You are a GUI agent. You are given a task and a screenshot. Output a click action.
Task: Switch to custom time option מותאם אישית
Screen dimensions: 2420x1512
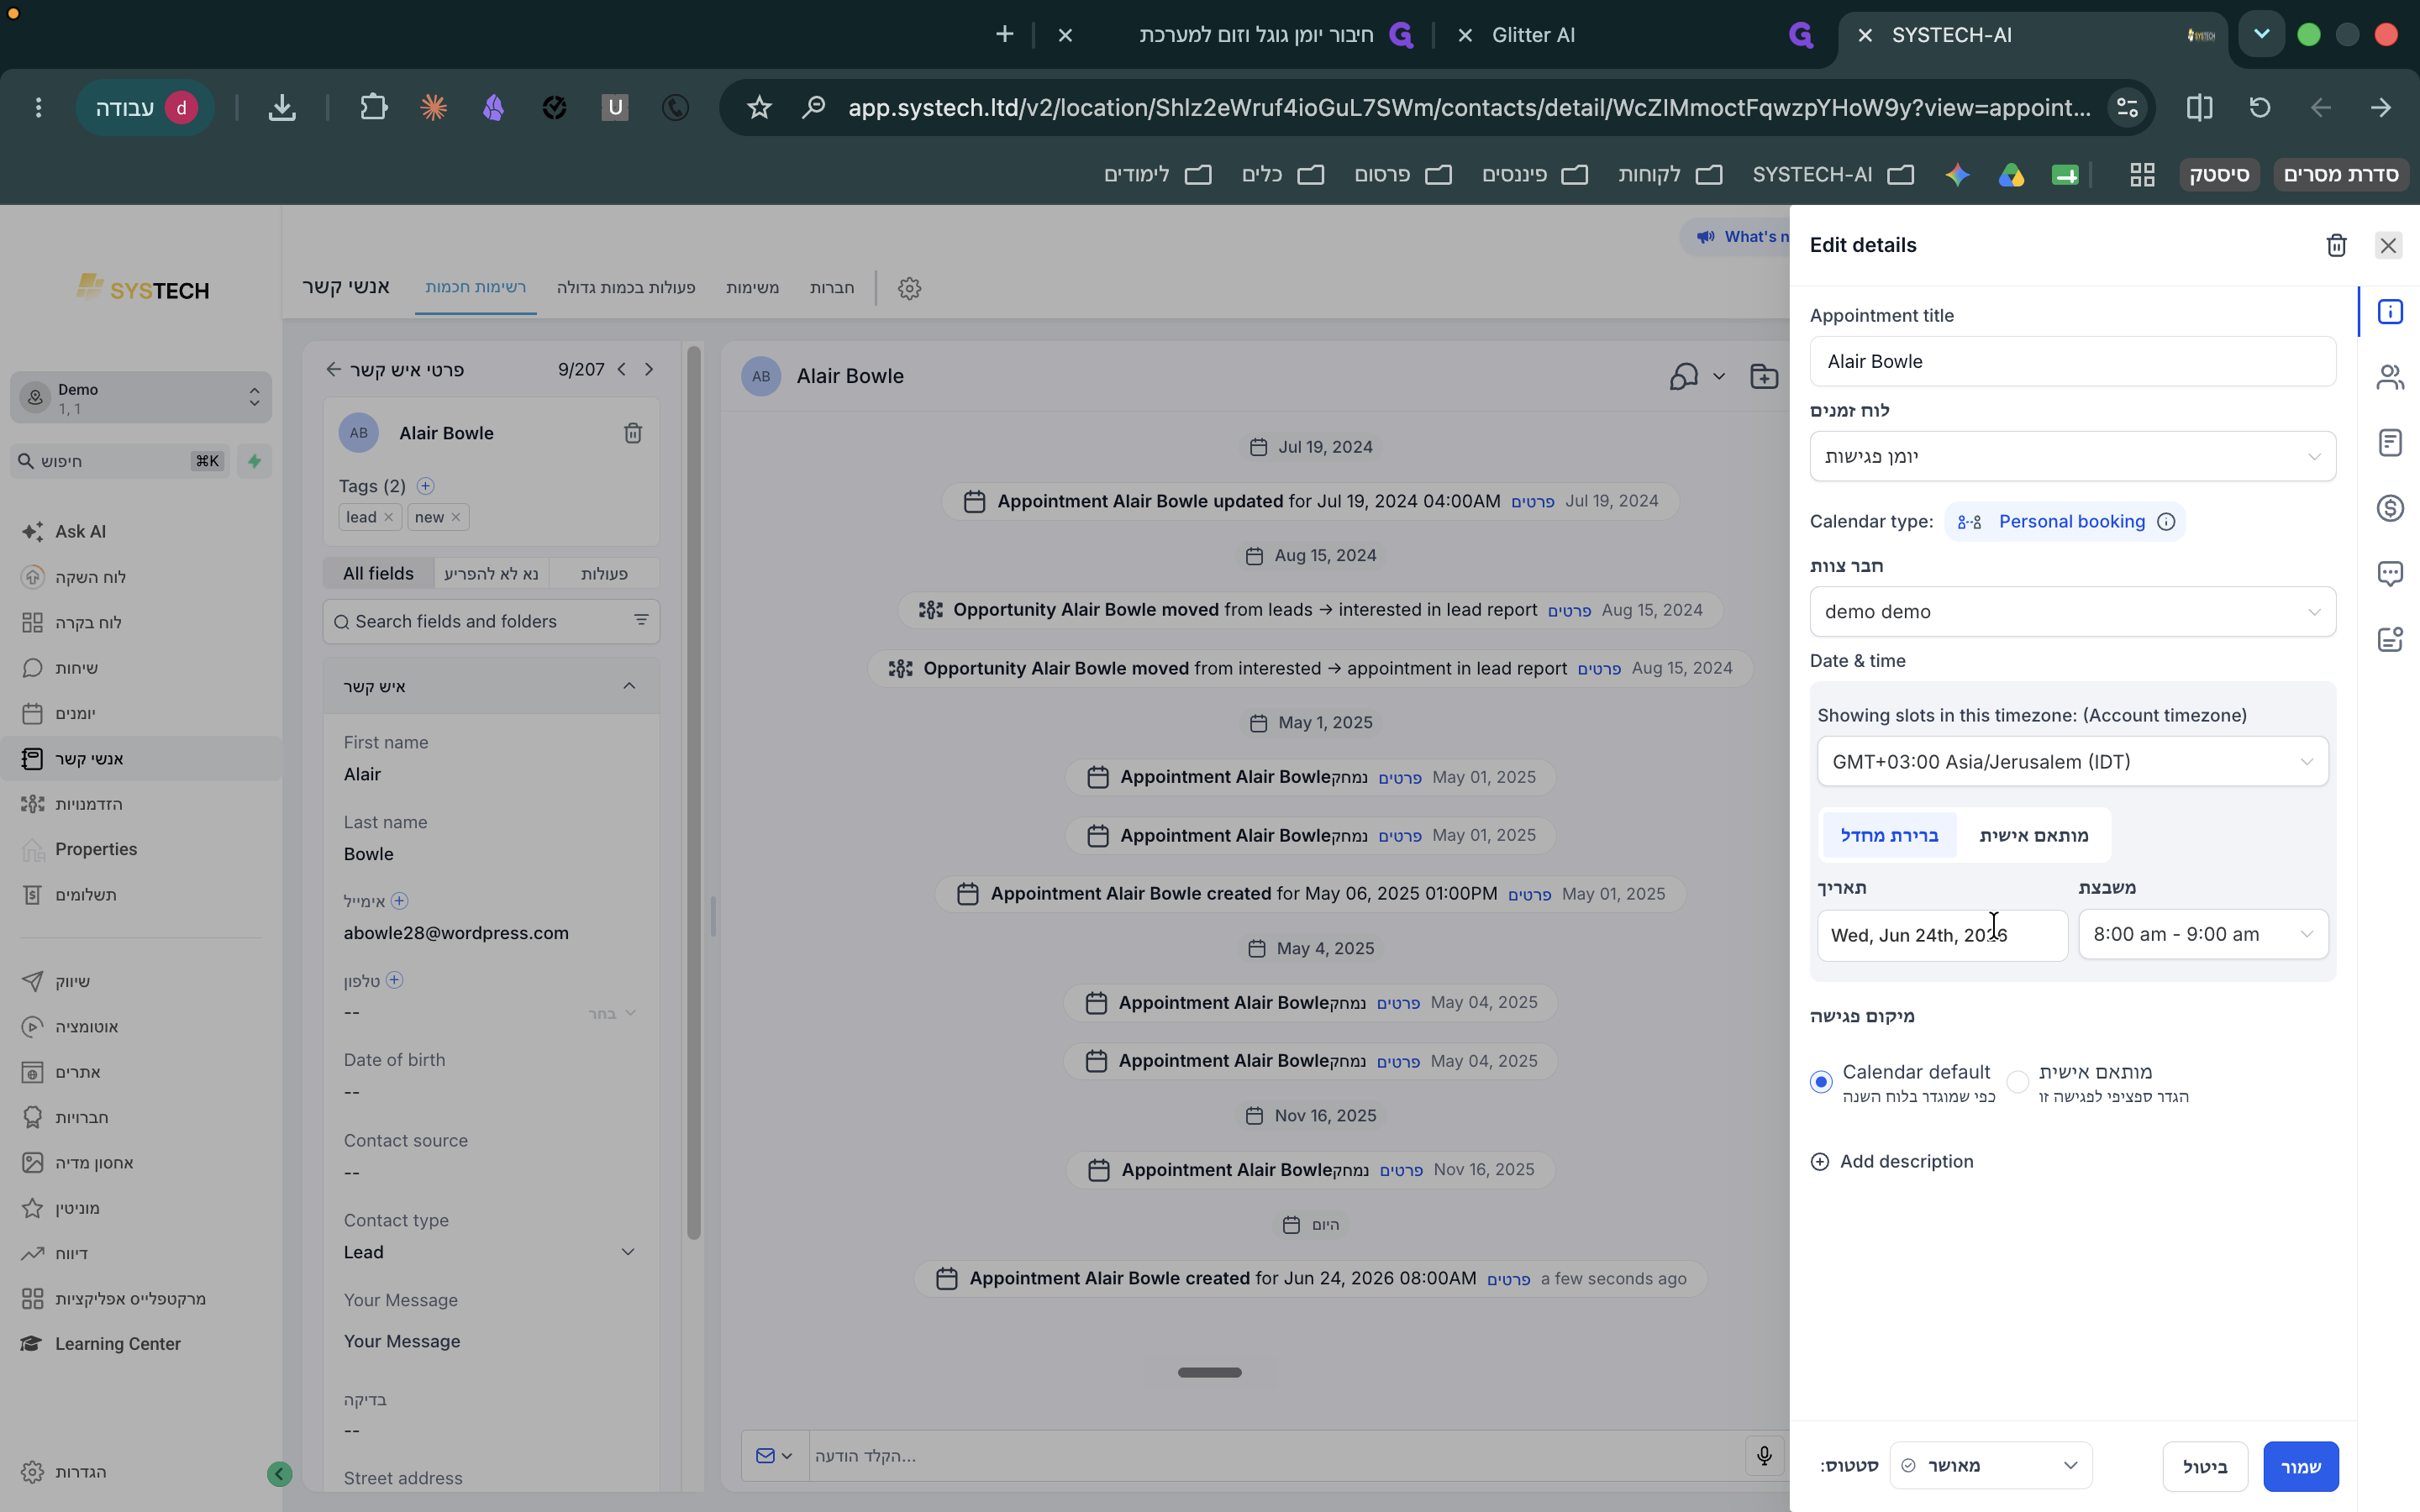click(x=2033, y=835)
